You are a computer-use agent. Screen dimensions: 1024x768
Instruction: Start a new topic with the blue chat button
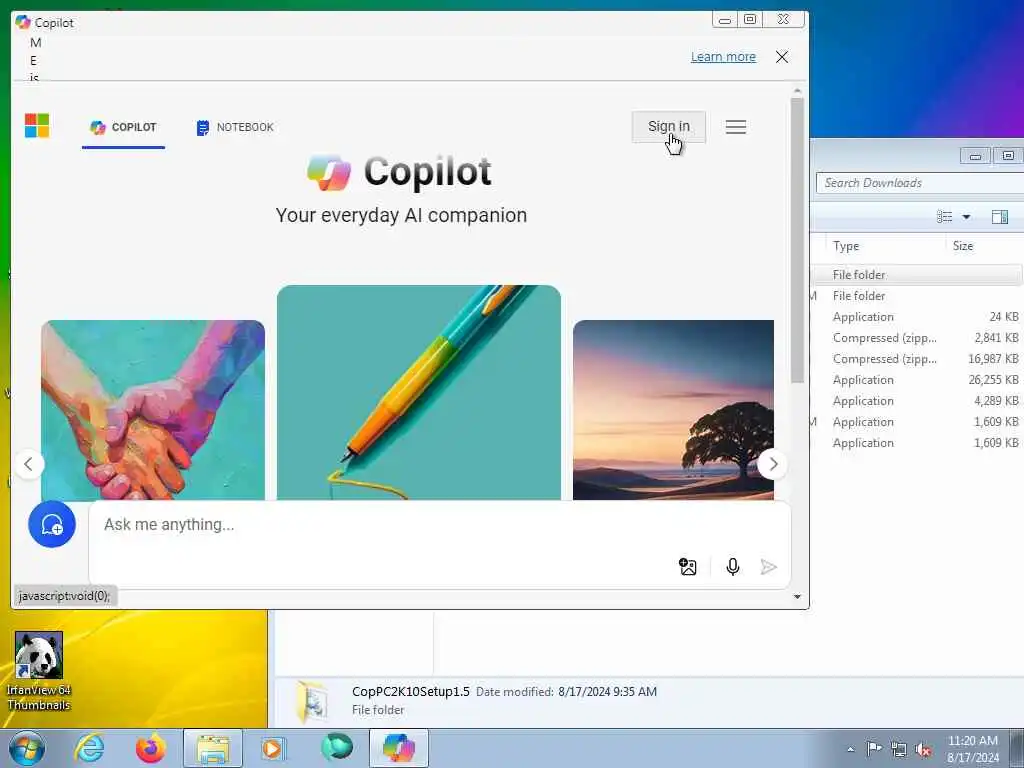click(52, 524)
